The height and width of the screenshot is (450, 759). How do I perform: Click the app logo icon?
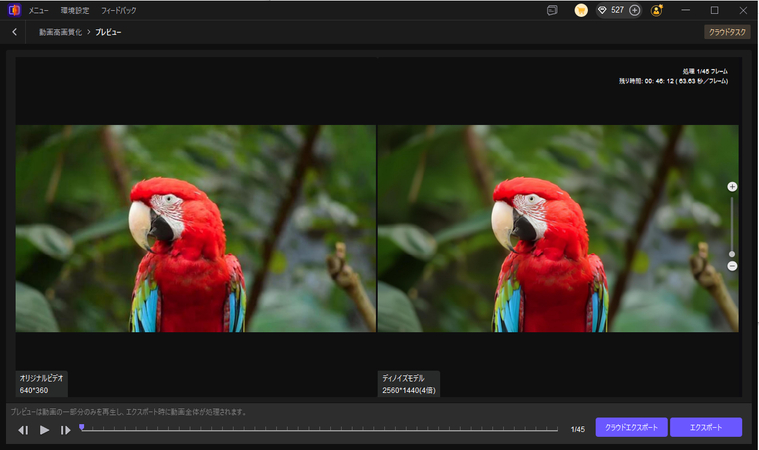pos(13,10)
